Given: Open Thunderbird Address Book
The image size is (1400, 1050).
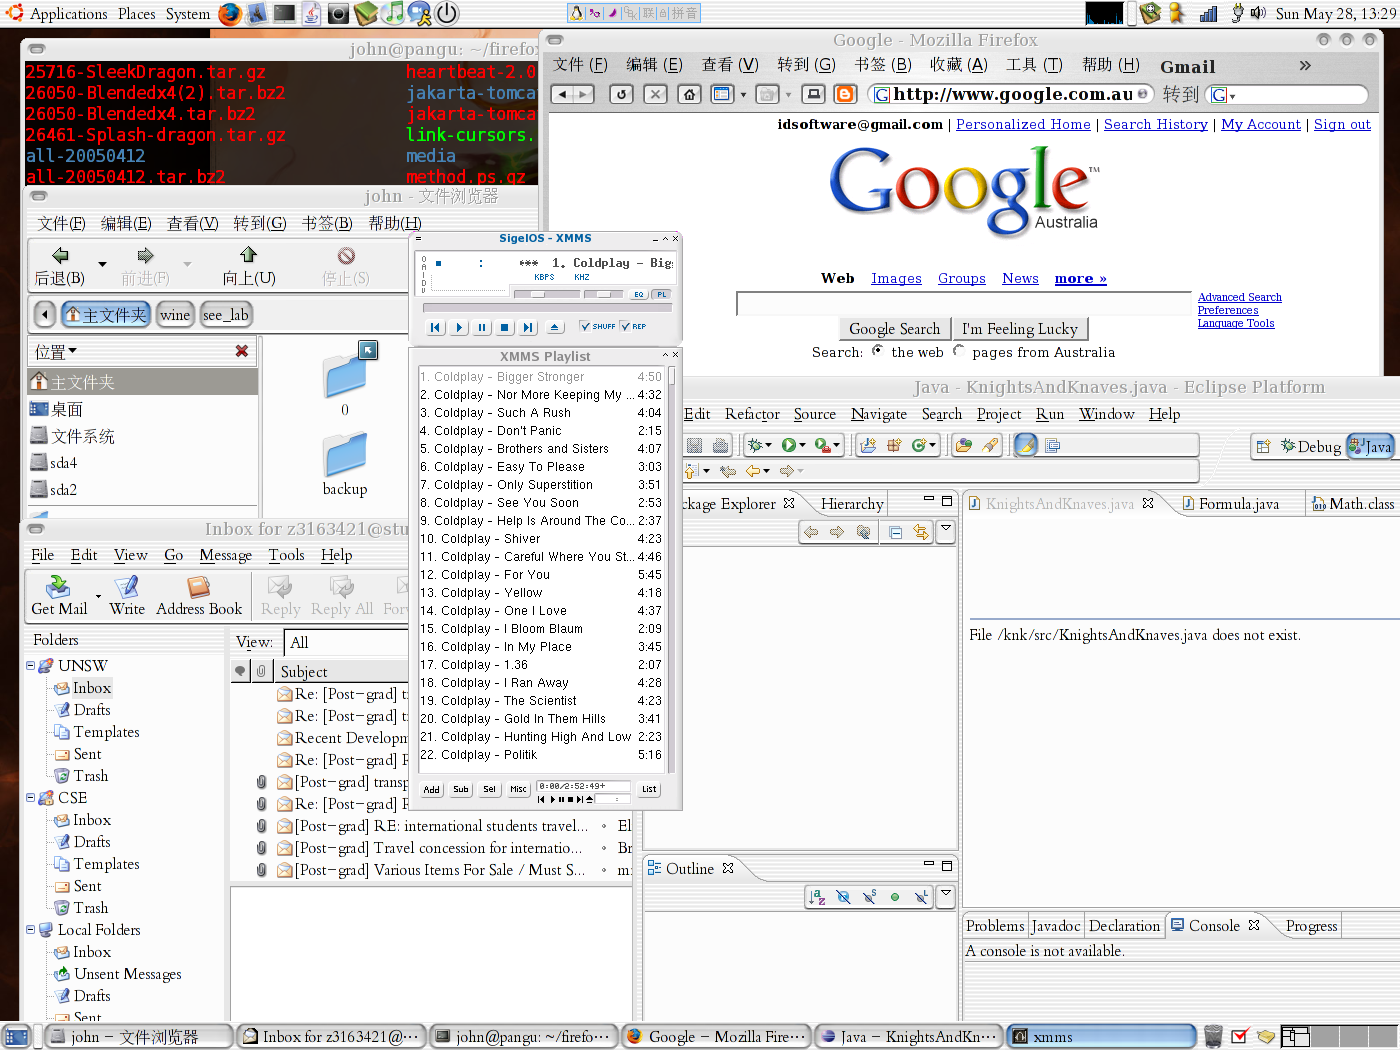Looking at the screenshot, I should pyautogui.click(x=199, y=595).
